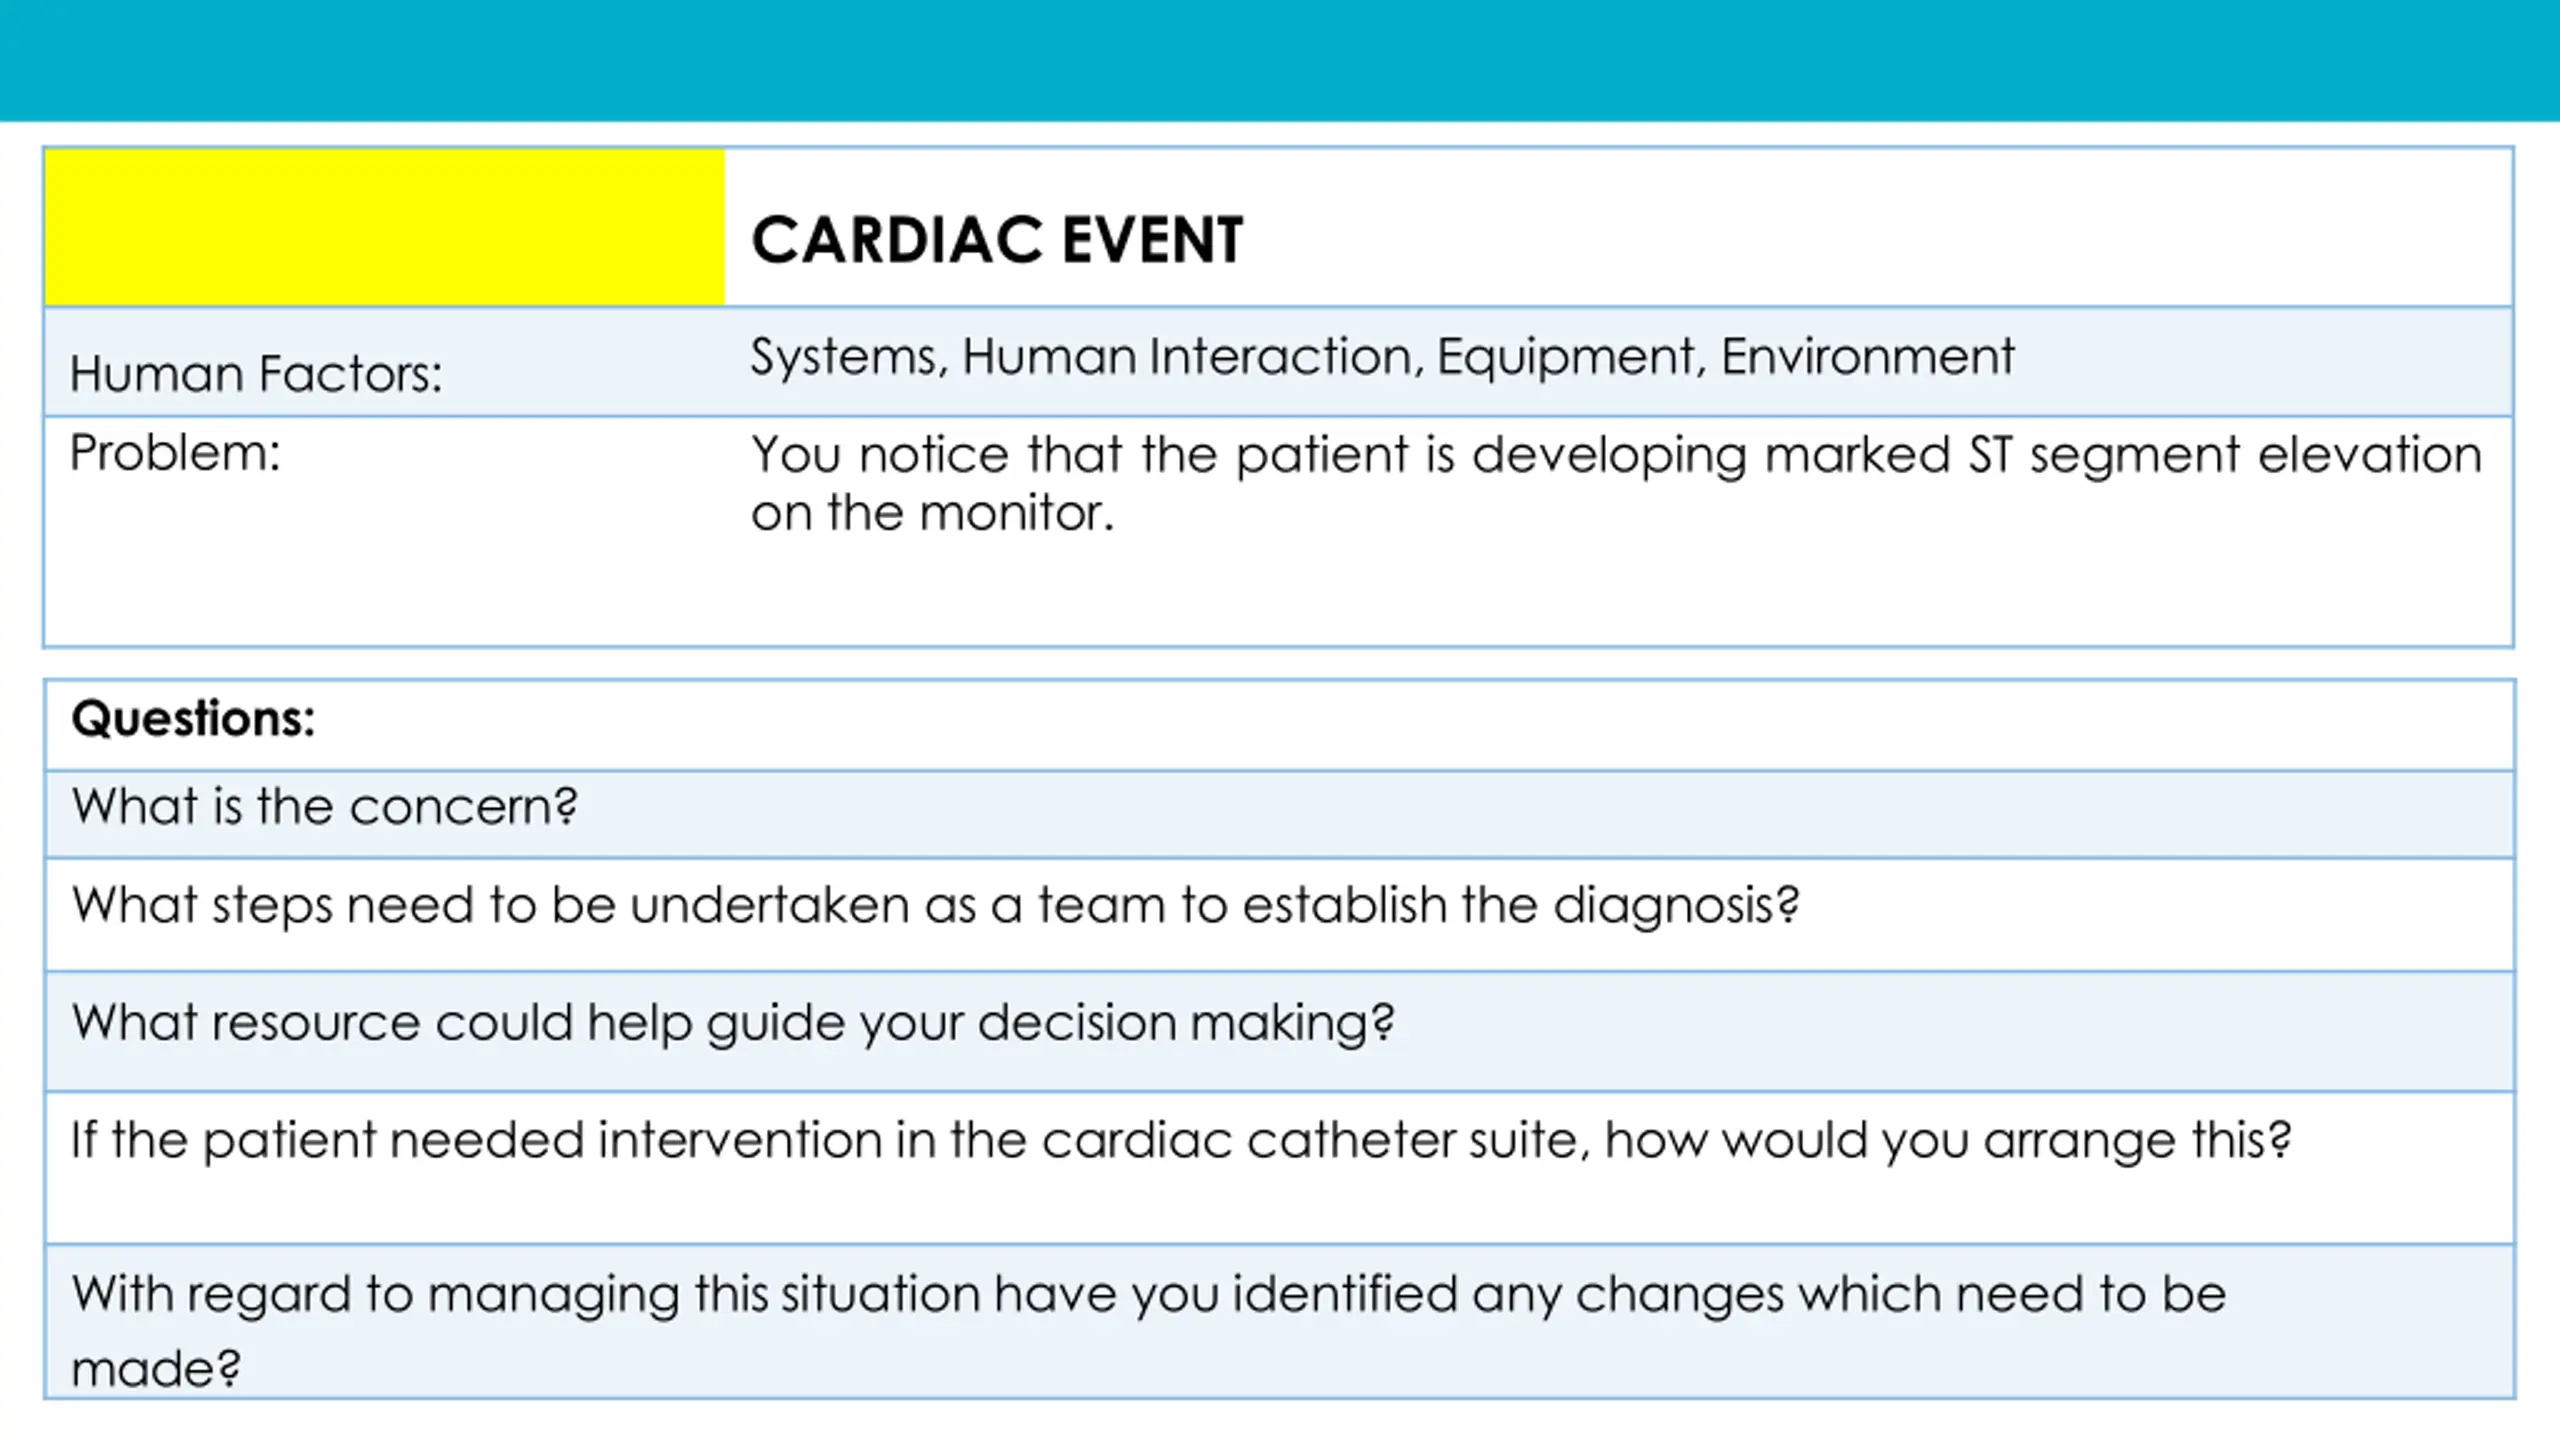Click the word 'Environment' in Human Factors row
Viewport: 2560px width, 1440px height.
tap(1868, 357)
